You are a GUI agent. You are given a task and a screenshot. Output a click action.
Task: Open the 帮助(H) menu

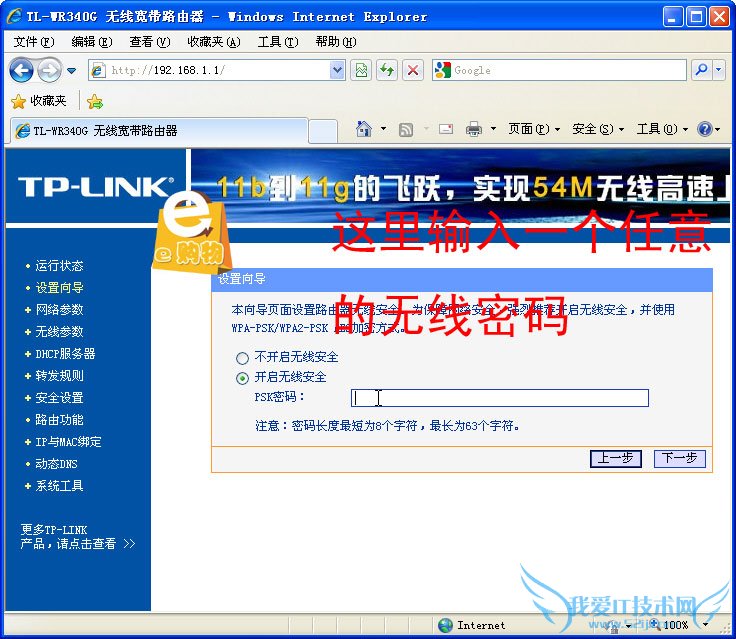point(336,42)
